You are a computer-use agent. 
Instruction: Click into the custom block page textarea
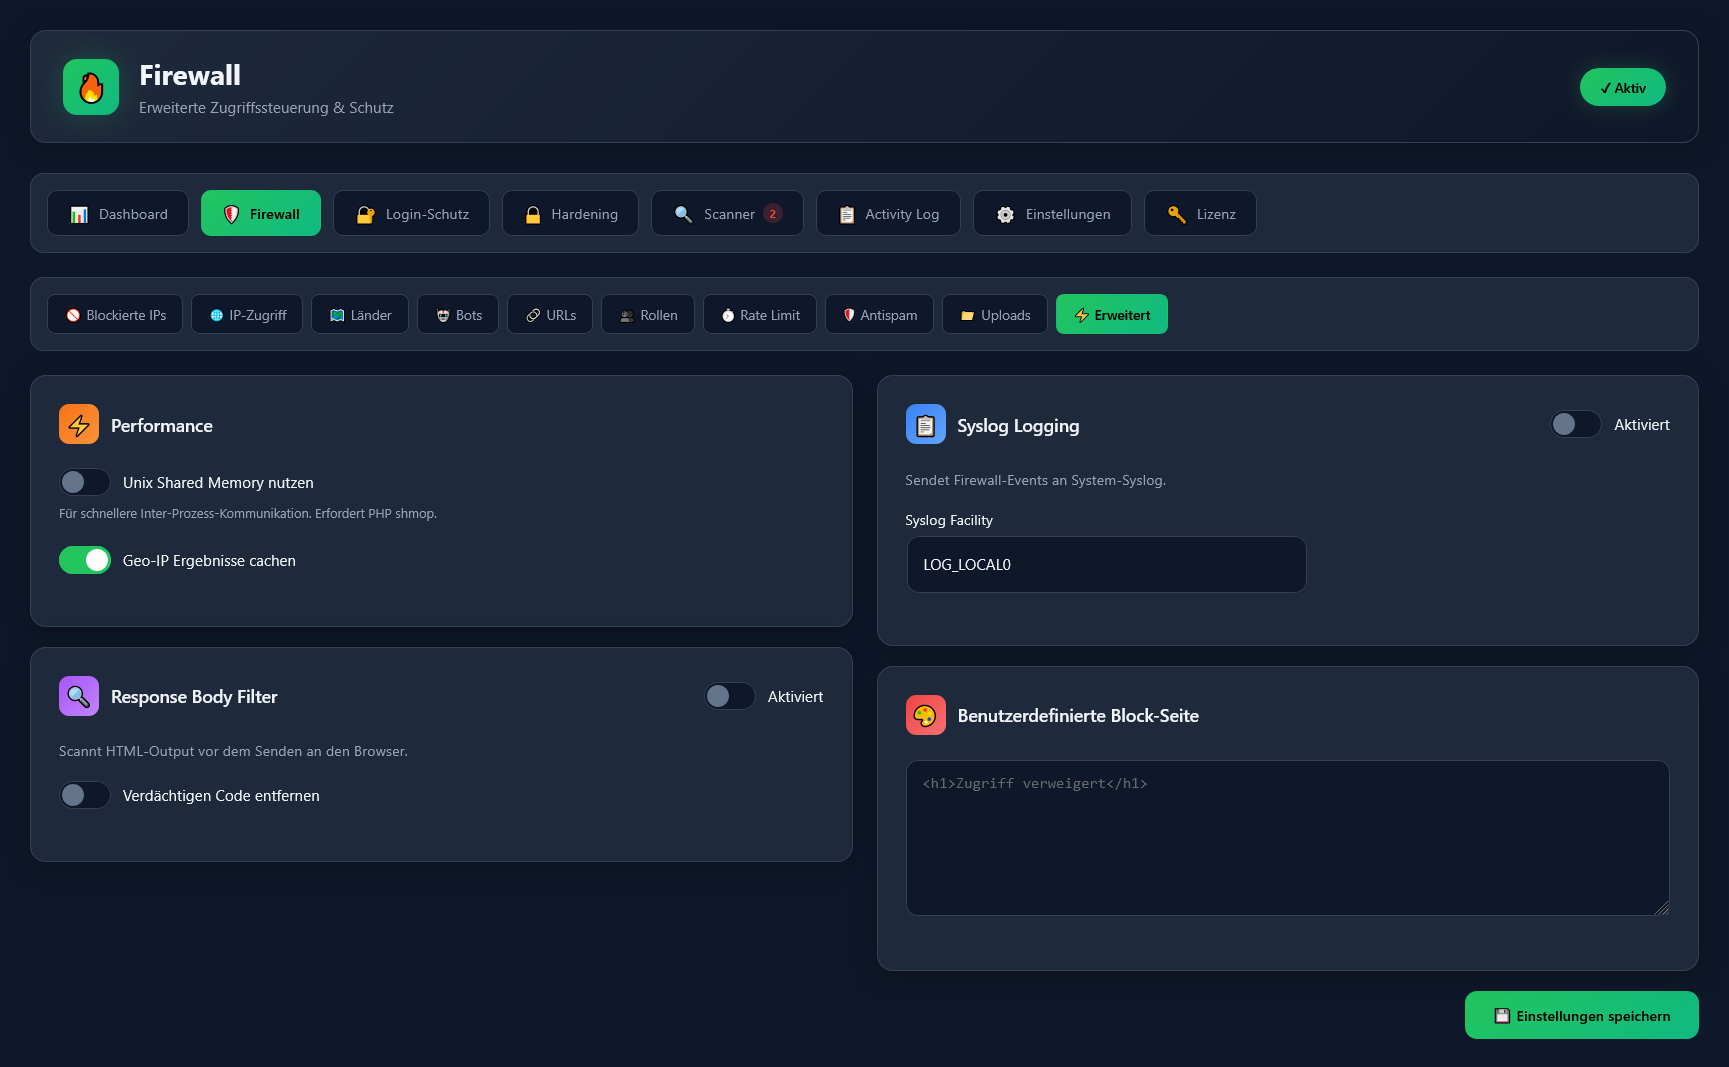1287,838
